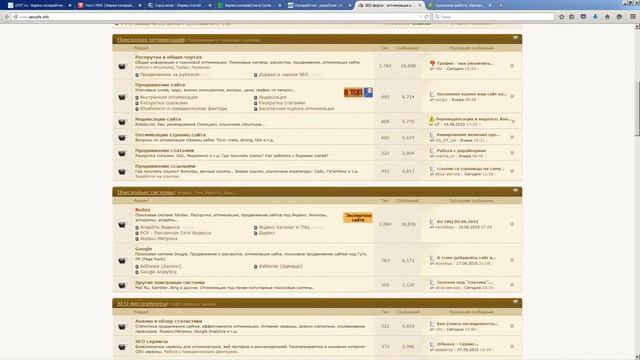Open the Продвижение статьями forum
Image resolution: width=640 pixels, height=360 pixels.
164,151
